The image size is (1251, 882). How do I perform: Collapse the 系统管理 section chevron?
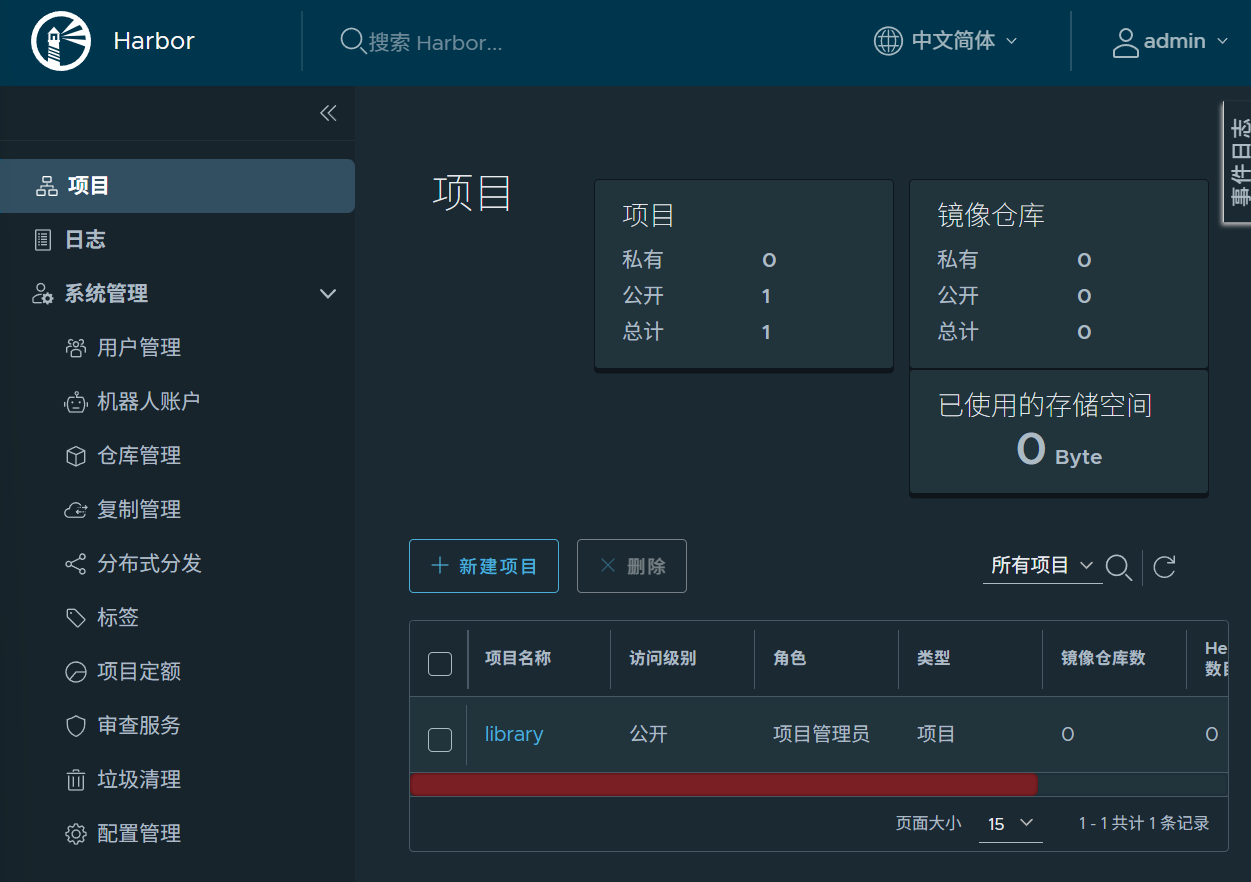328,294
